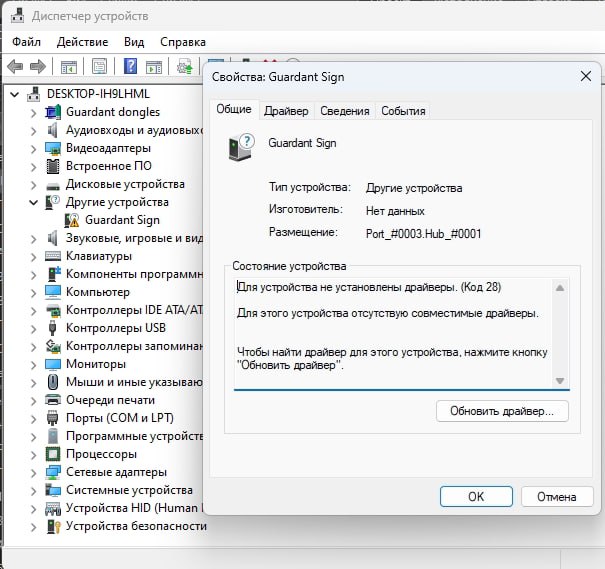
Task: Open the Файл menu
Action: coord(26,42)
